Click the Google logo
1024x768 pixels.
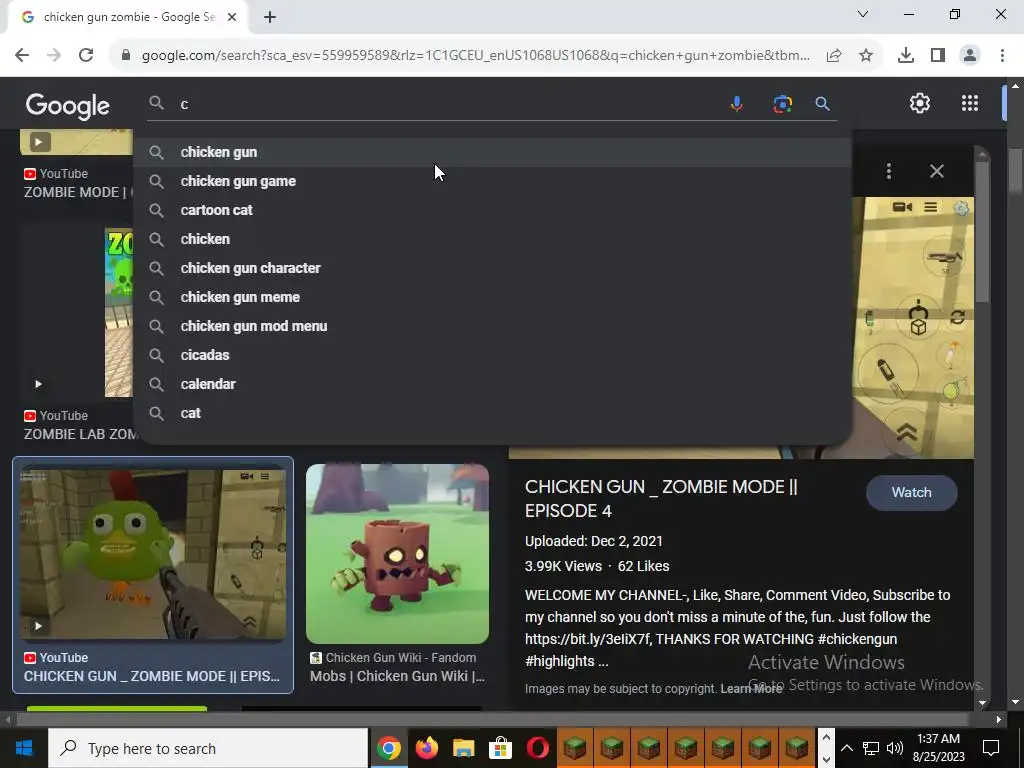tap(67, 105)
